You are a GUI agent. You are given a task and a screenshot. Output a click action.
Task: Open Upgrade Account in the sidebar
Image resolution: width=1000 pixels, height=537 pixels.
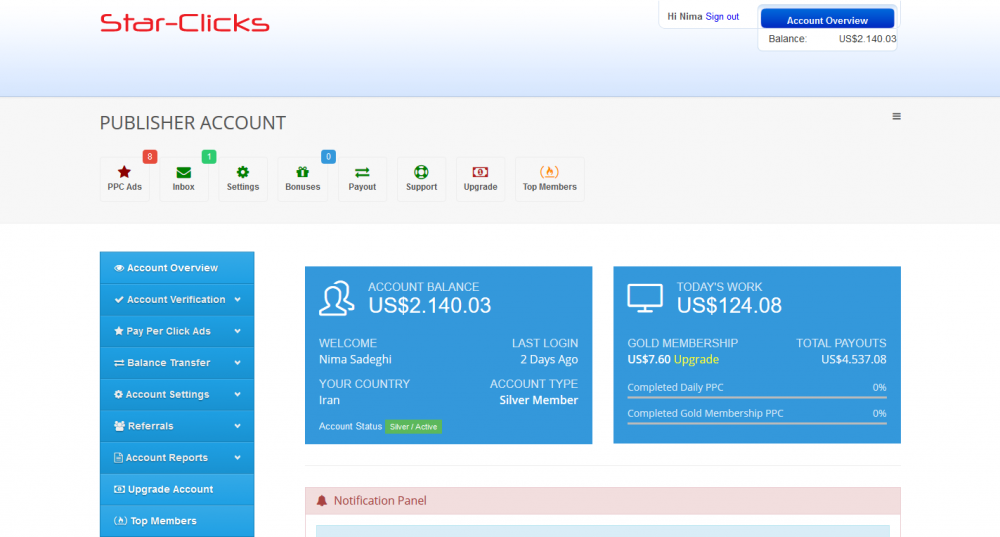[x=177, y=489]
